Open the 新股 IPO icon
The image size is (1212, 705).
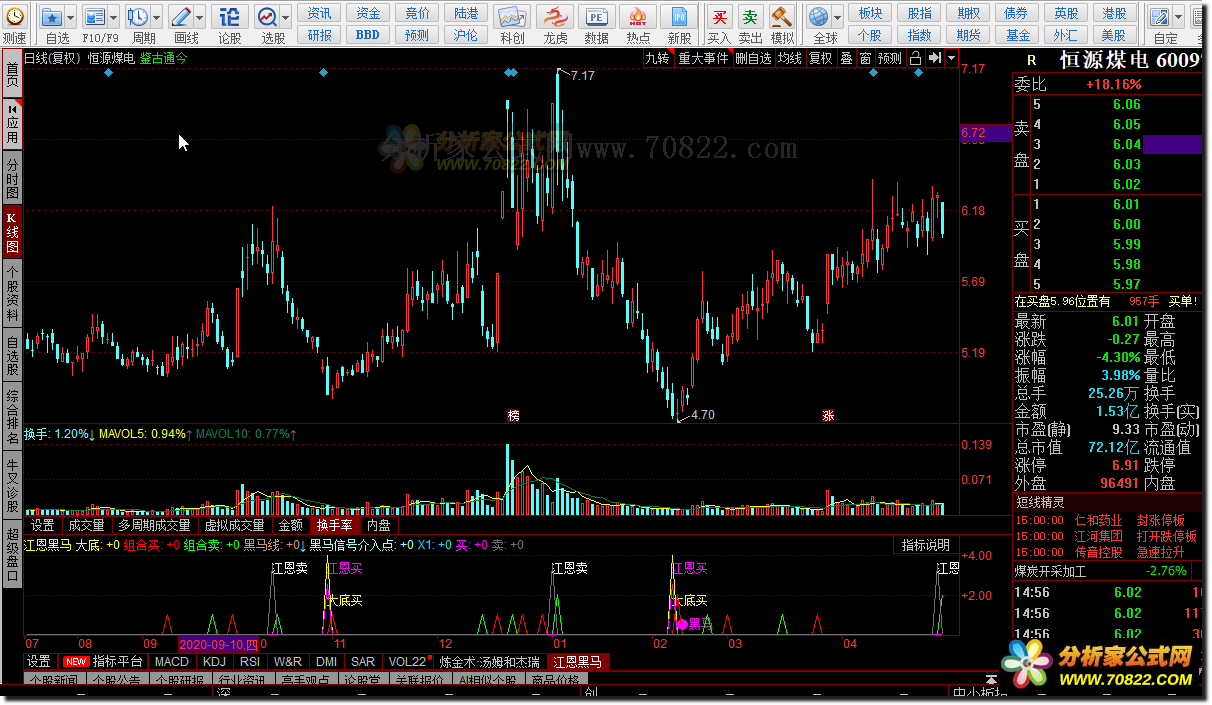point(679,17)
